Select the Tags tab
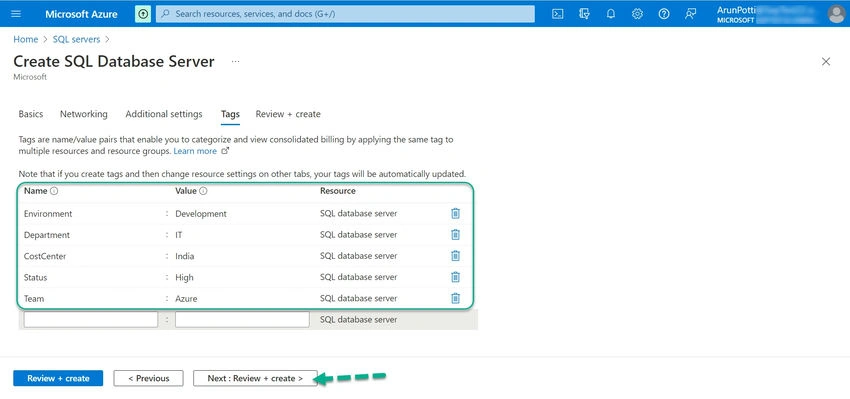The width and height of the screenshot is (850, 399). click(x=230, y=114)
